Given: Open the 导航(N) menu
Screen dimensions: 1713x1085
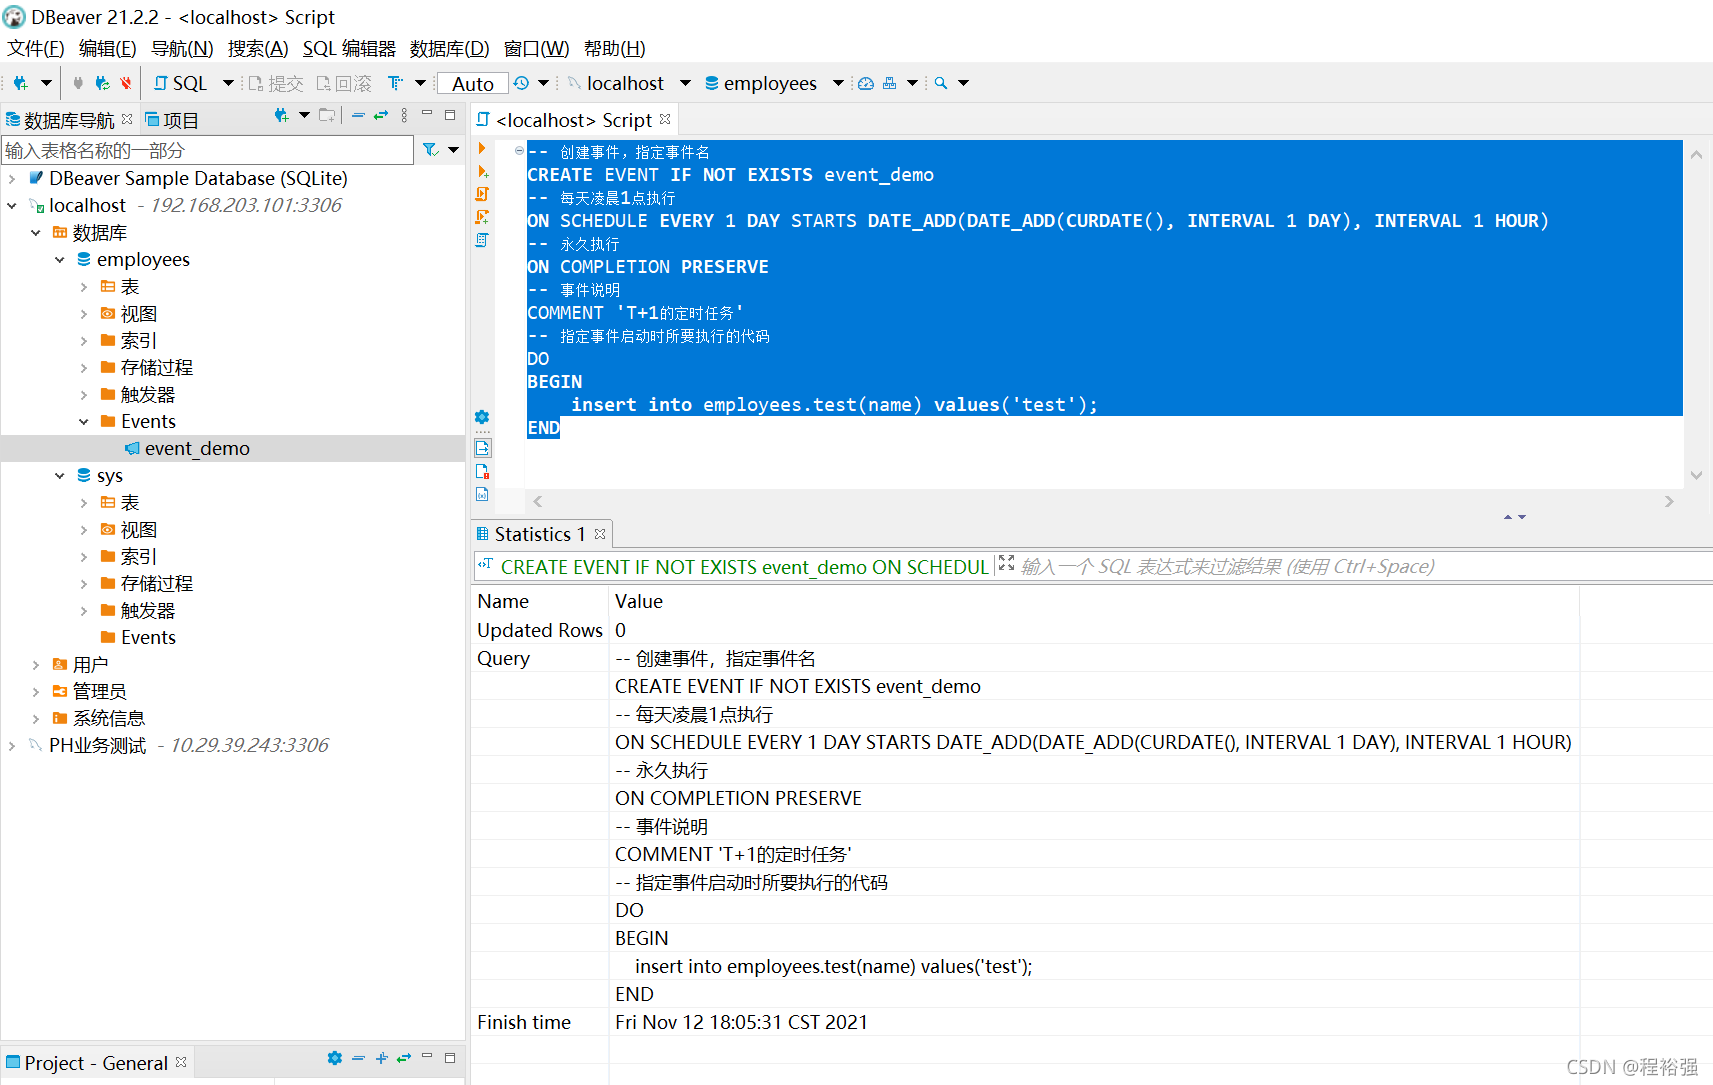Looking at the screenshot, I should (x=182, y=48).
